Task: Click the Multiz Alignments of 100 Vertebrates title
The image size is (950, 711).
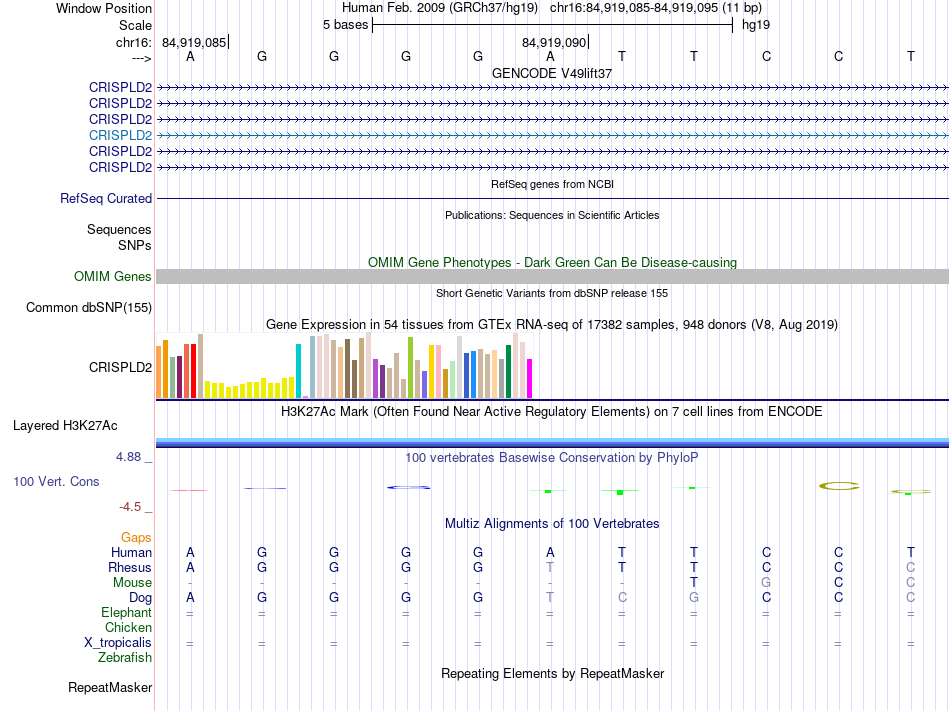Action: point(552,524)
